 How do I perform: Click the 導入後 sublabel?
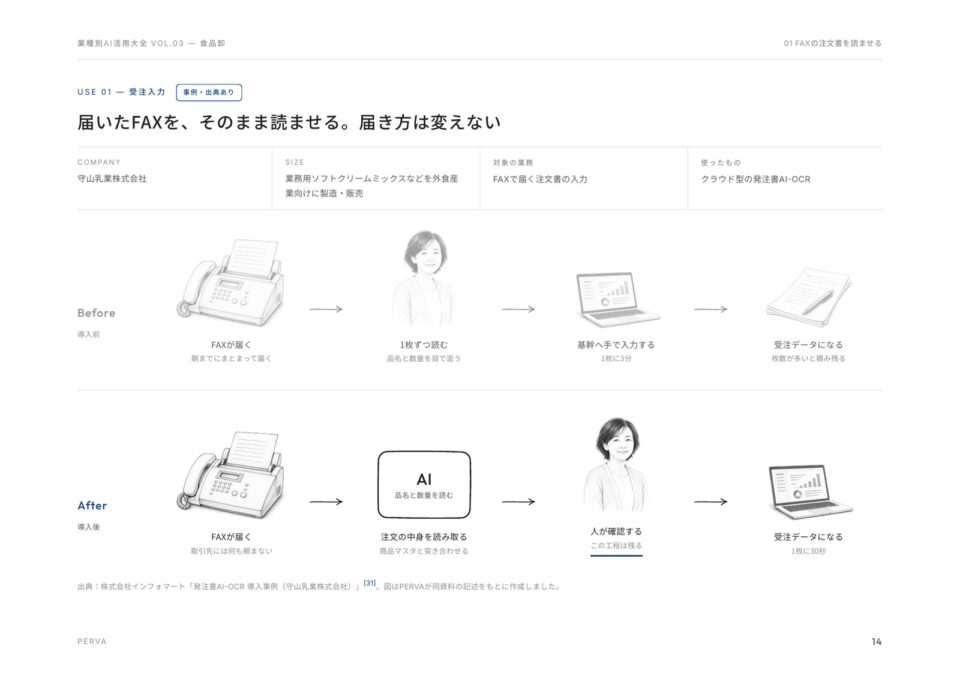point(88,527)
